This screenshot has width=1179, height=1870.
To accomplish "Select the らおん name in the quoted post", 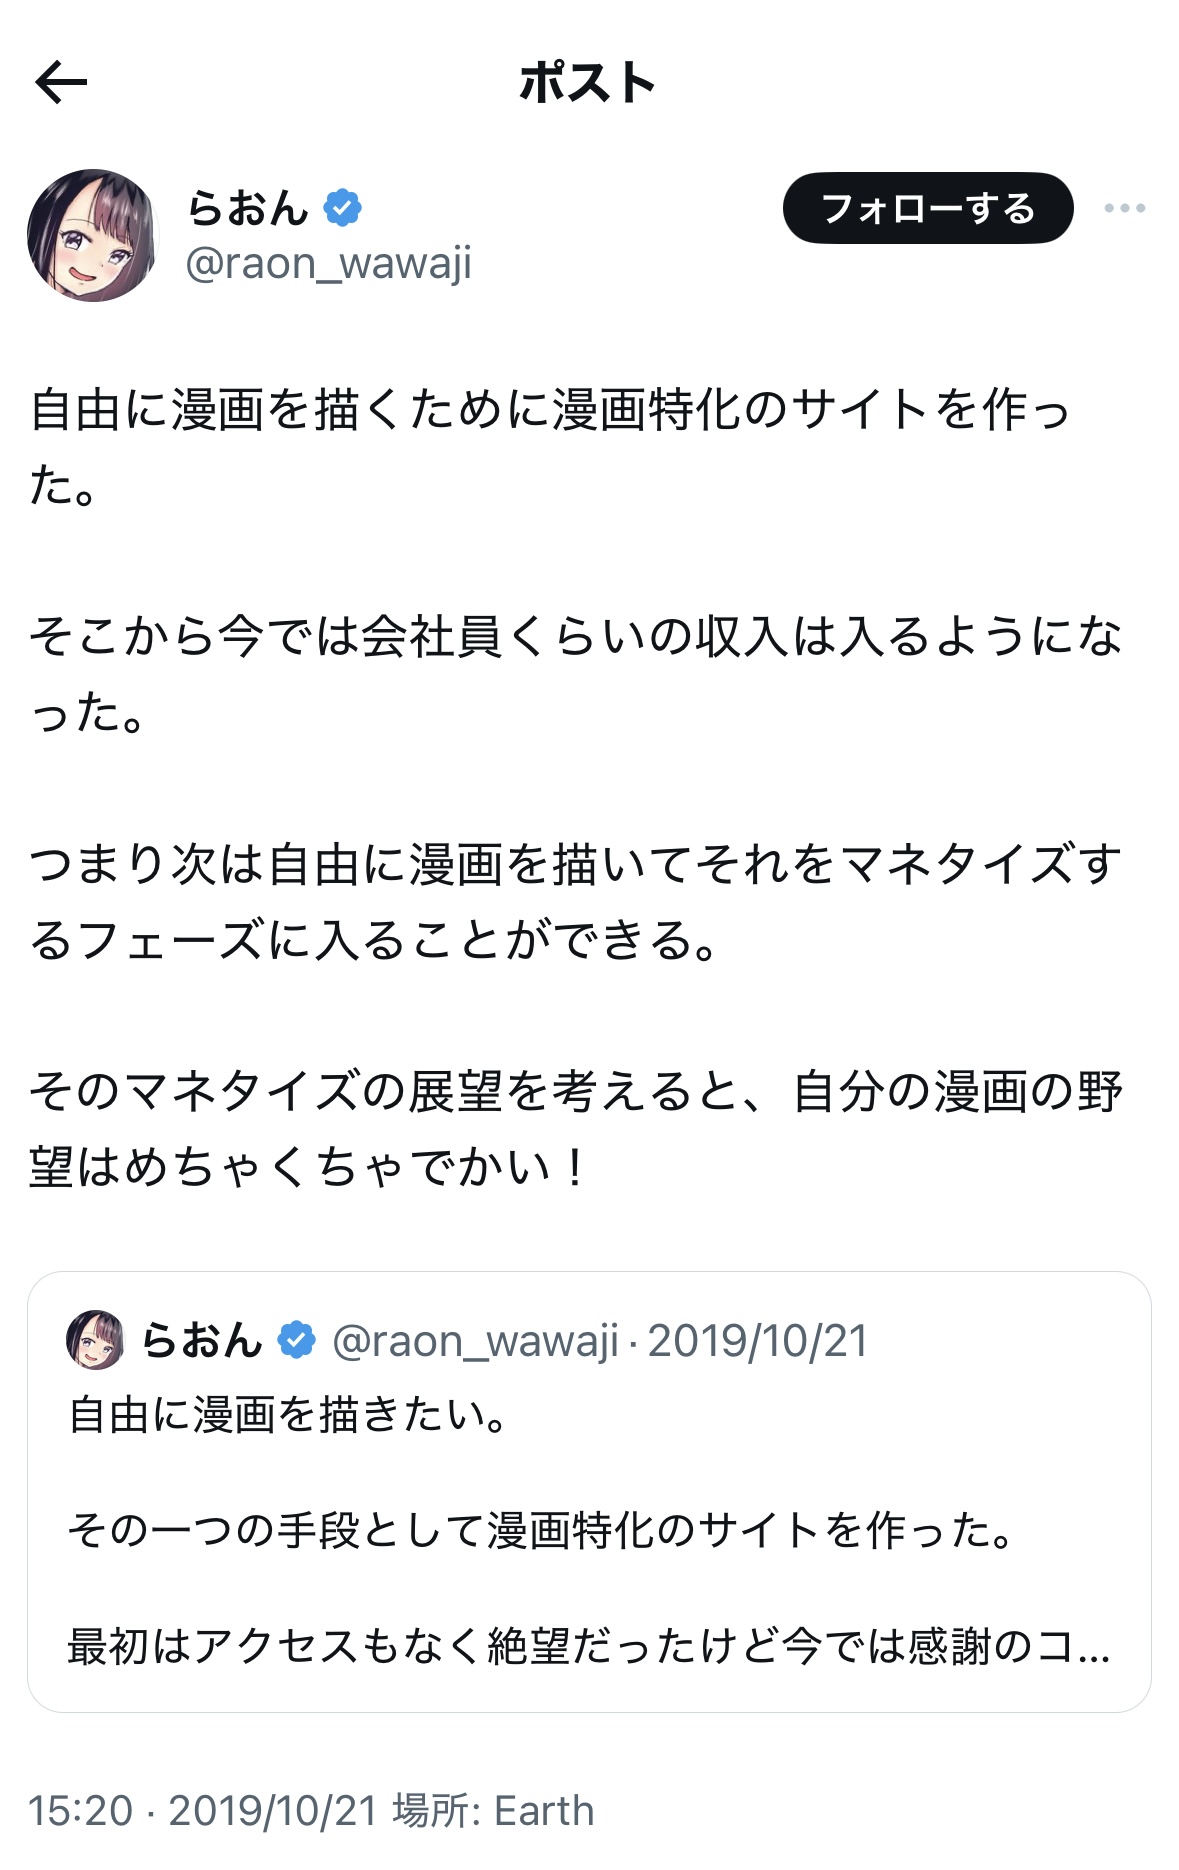I will (202, 1340).
